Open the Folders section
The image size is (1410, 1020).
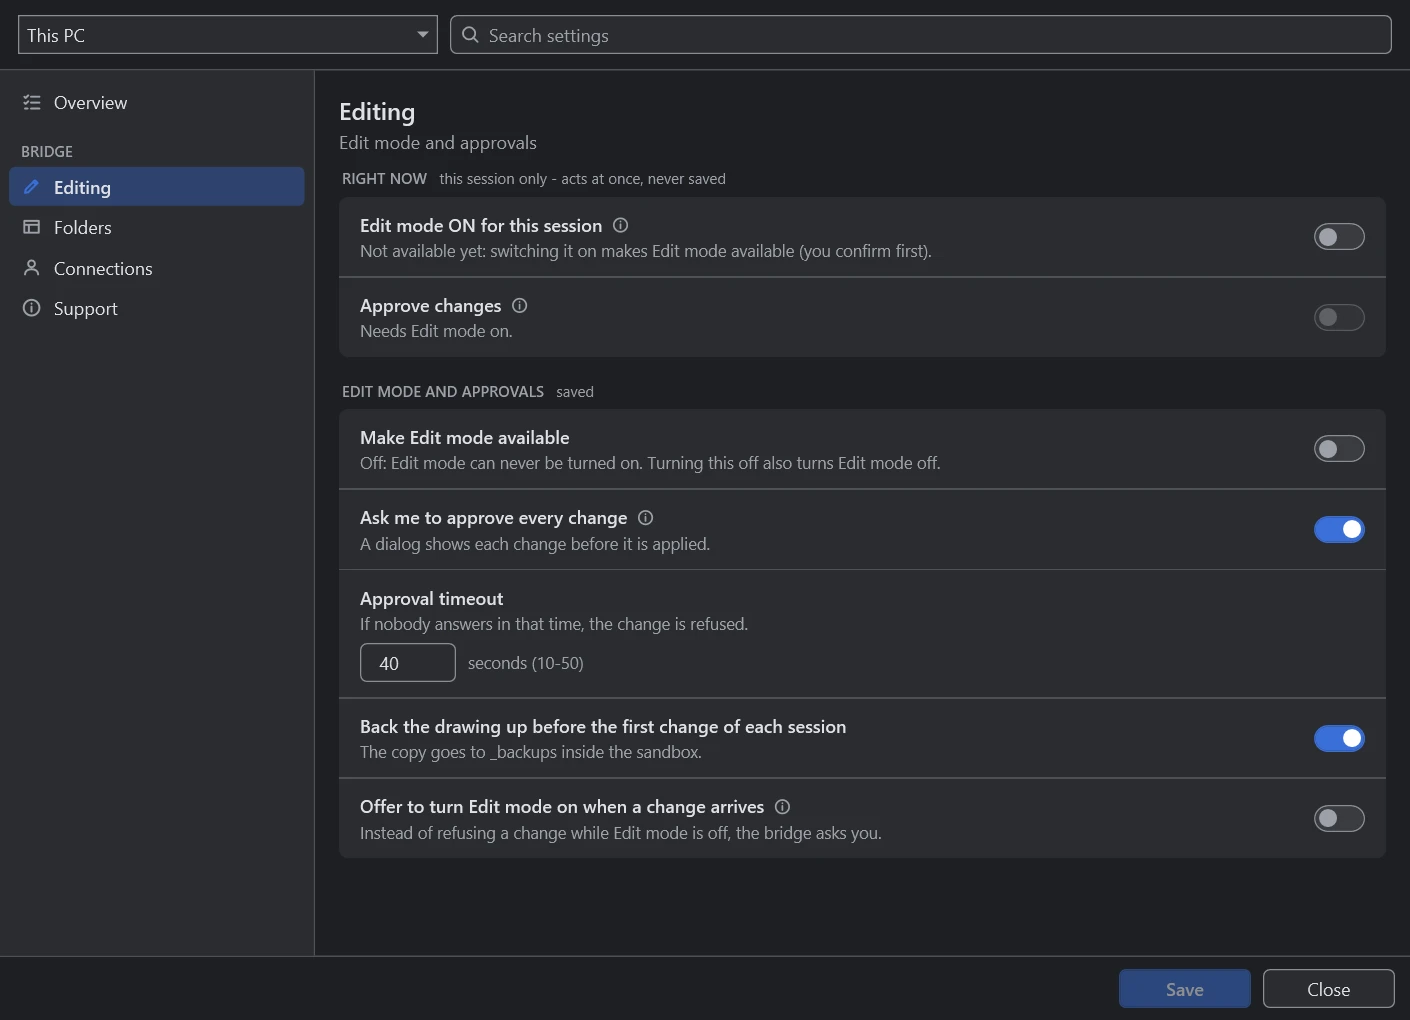pyautogui.click(x=157, y=227)
